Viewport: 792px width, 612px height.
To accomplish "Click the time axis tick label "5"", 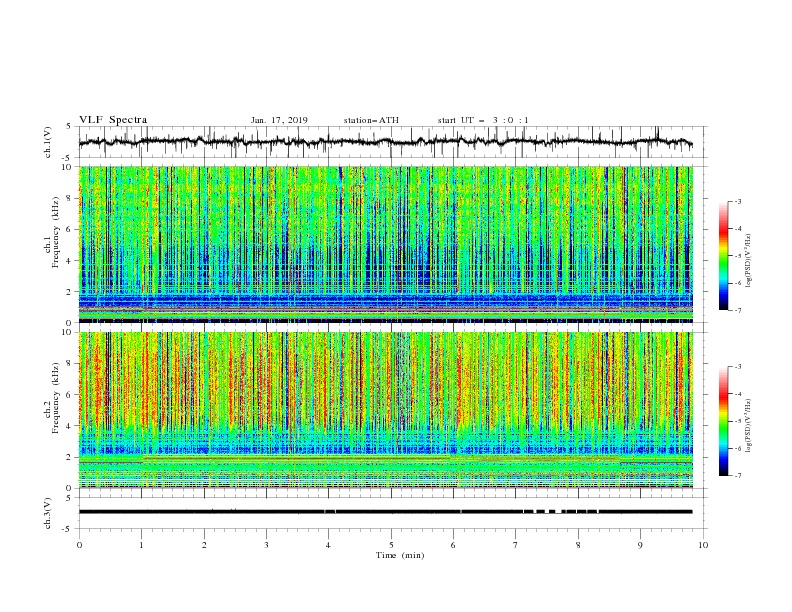I will tap(390, 545).
